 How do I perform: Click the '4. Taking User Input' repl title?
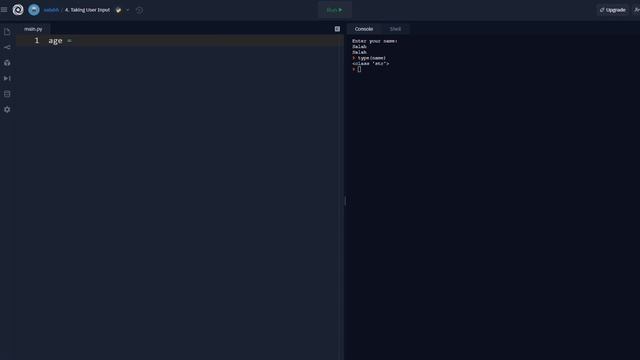click(87, 10)
